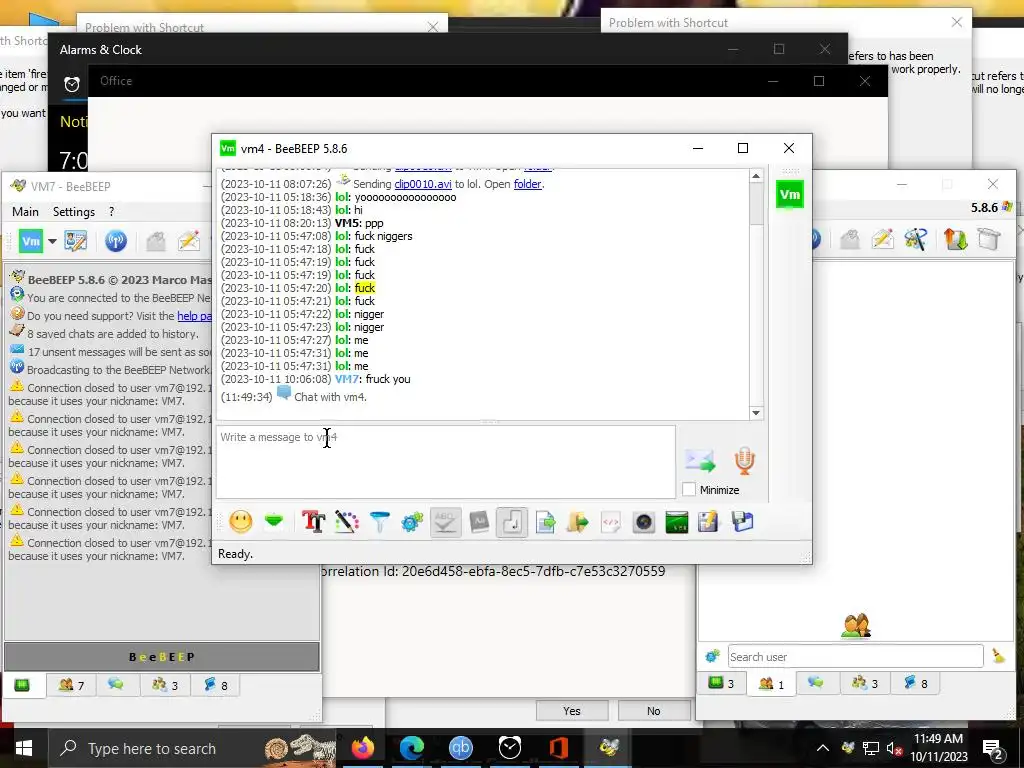This screenshot has width=1024, height=768.
Task: Open the emoticon picker in chat toolbar
Action: [241, 522]
